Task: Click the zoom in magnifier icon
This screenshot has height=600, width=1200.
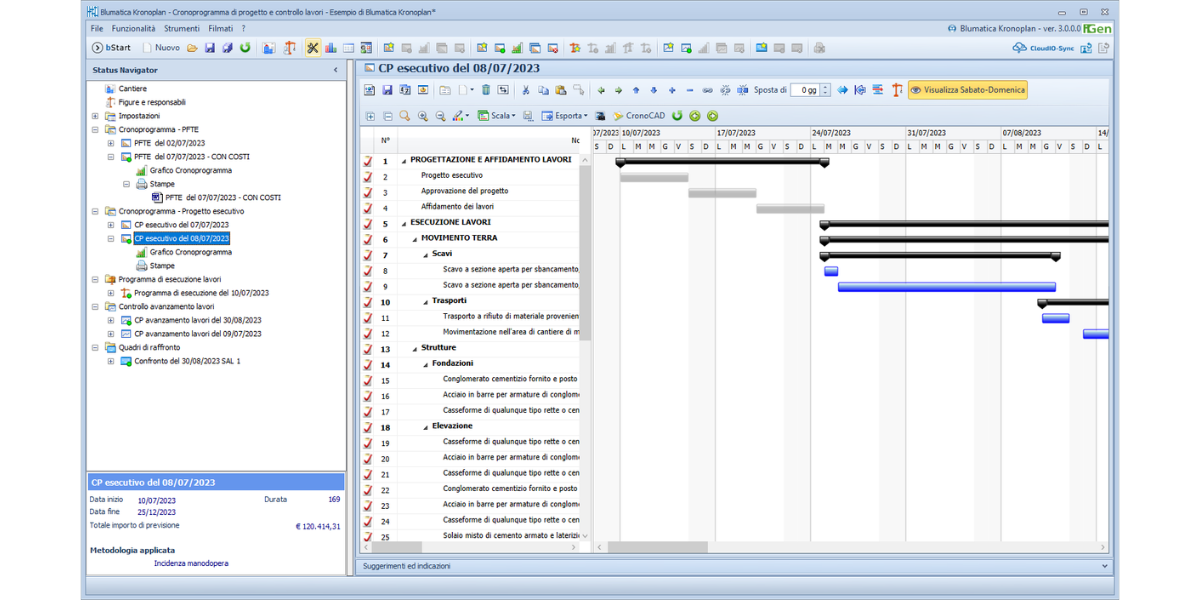Action: click(x=422, y=116)
